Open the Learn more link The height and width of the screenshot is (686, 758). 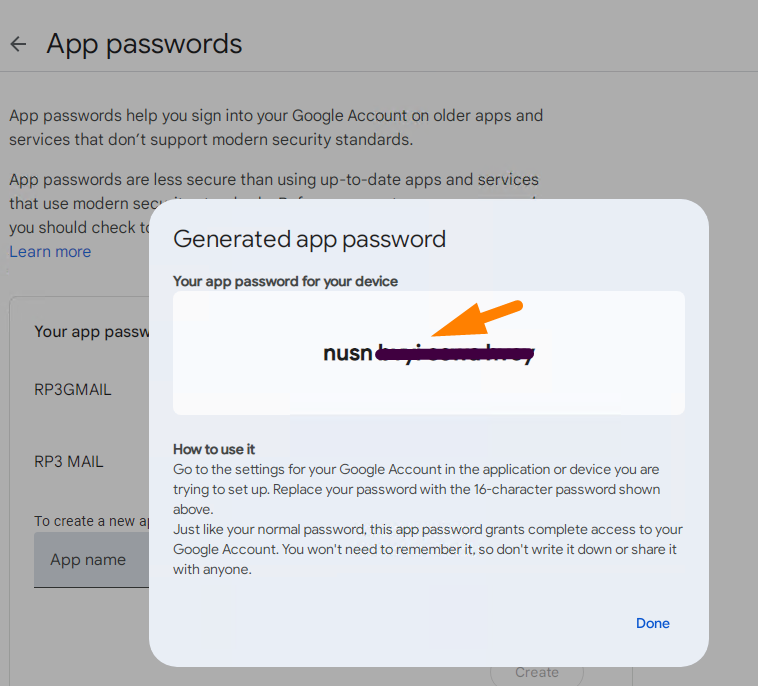[x=50, y=251]
